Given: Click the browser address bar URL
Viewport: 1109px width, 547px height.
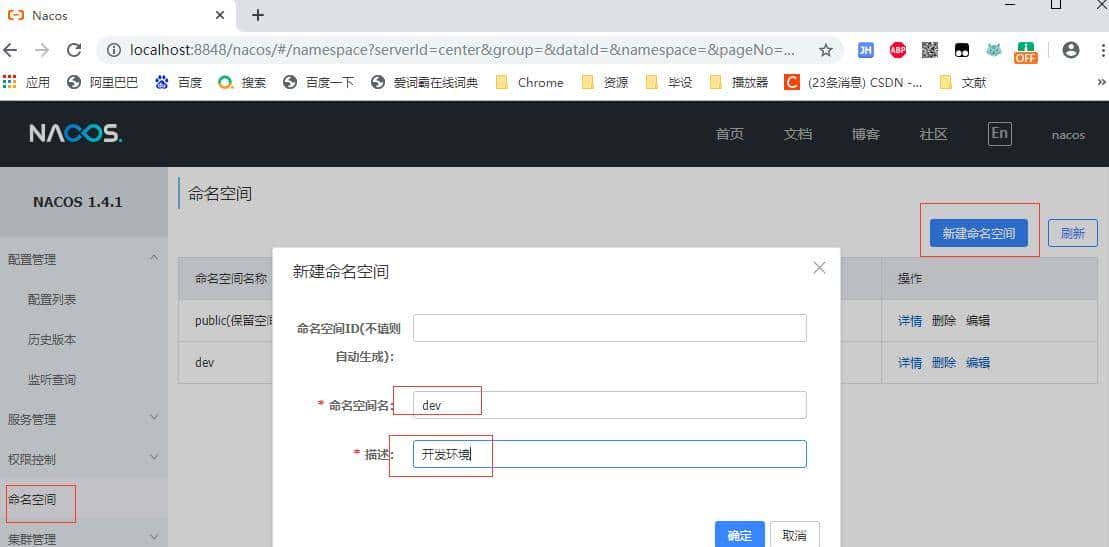Looking at the screenshot, I should 463,50.
